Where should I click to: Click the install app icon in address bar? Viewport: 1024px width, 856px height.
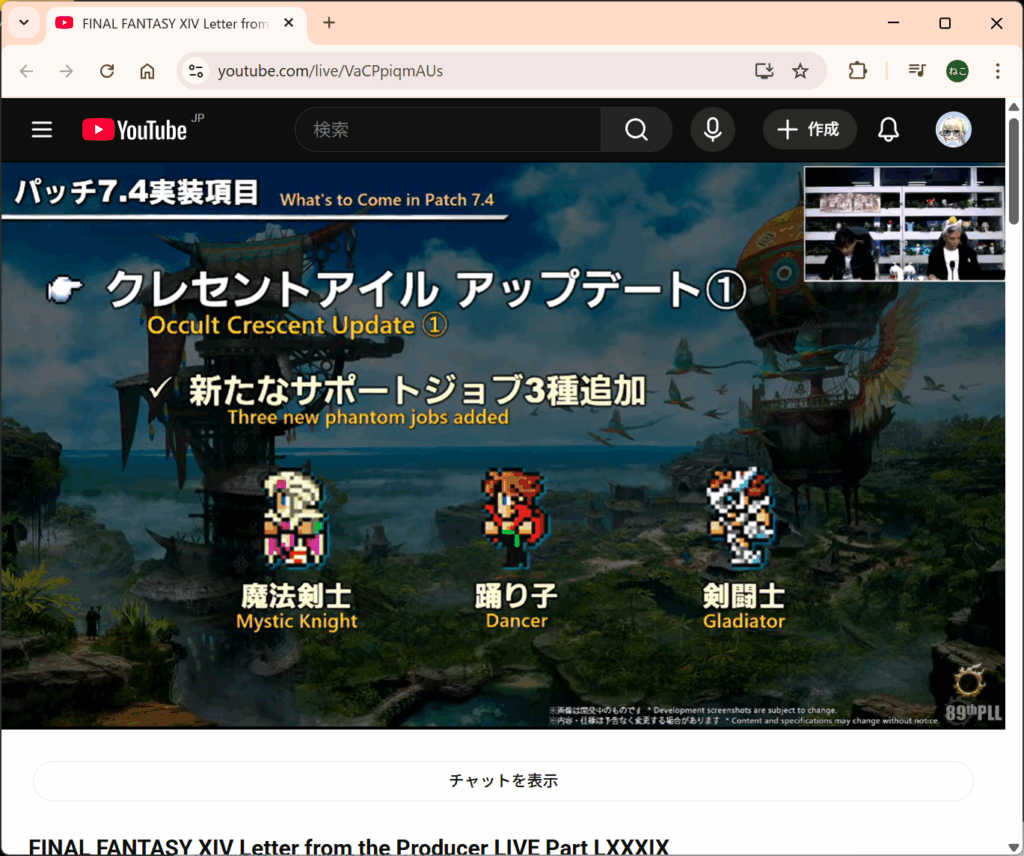coord(764,71)
